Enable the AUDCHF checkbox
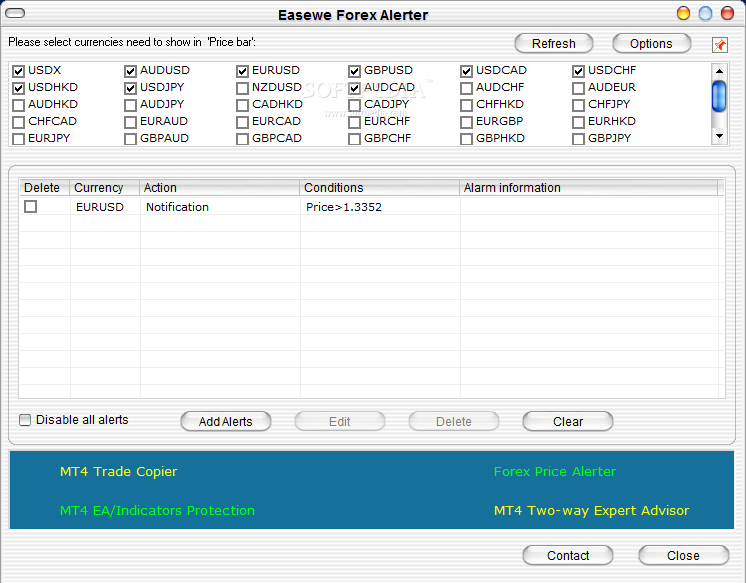746x583 pixels. point(466,88)
